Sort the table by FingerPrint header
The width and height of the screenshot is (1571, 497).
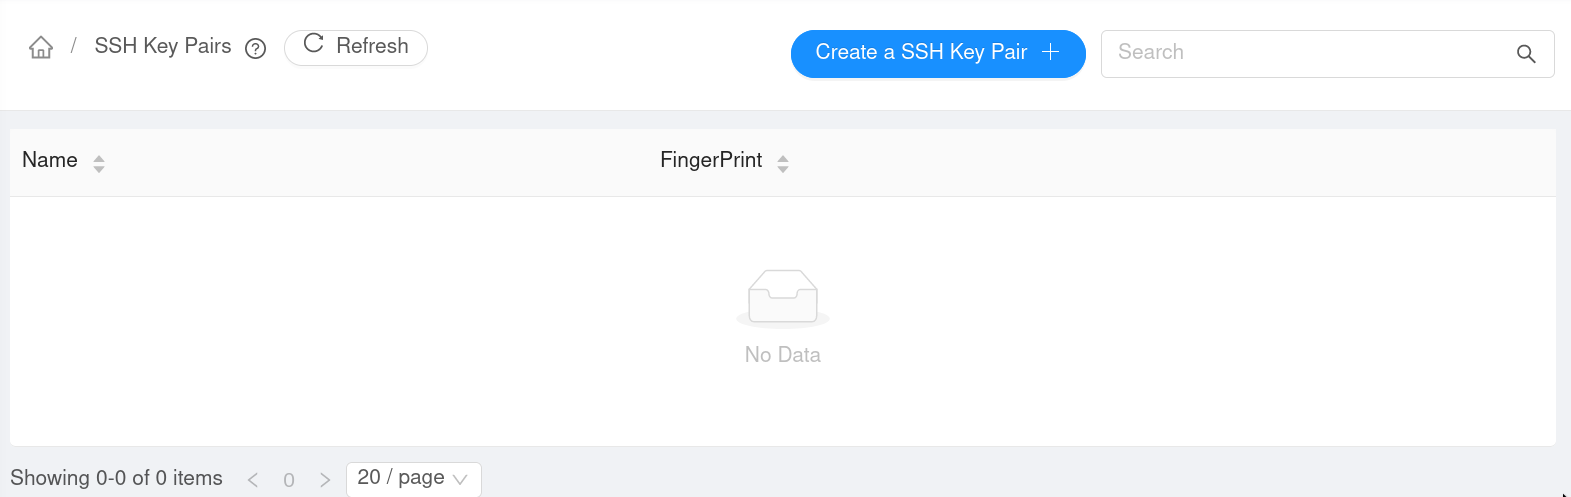(x=711, y=160)
